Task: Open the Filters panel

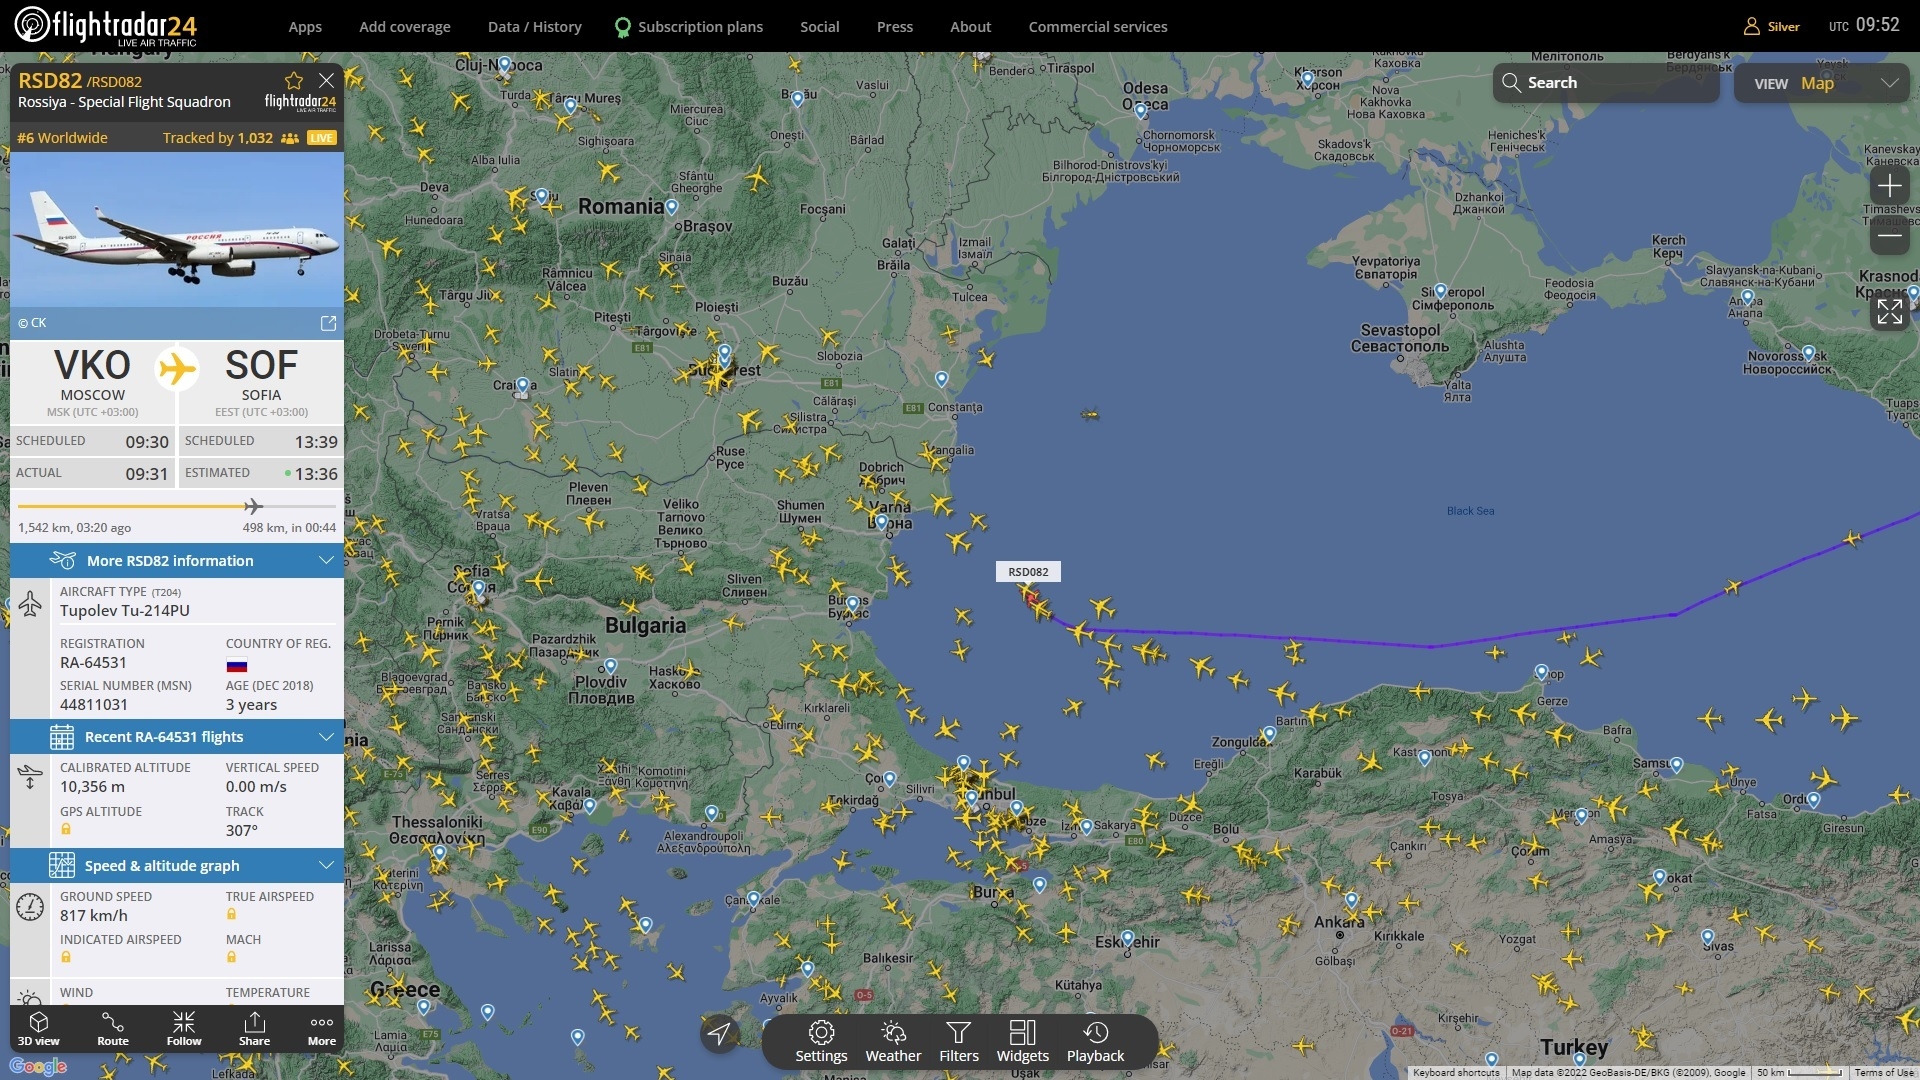Action: click(x=959, y=1042)
